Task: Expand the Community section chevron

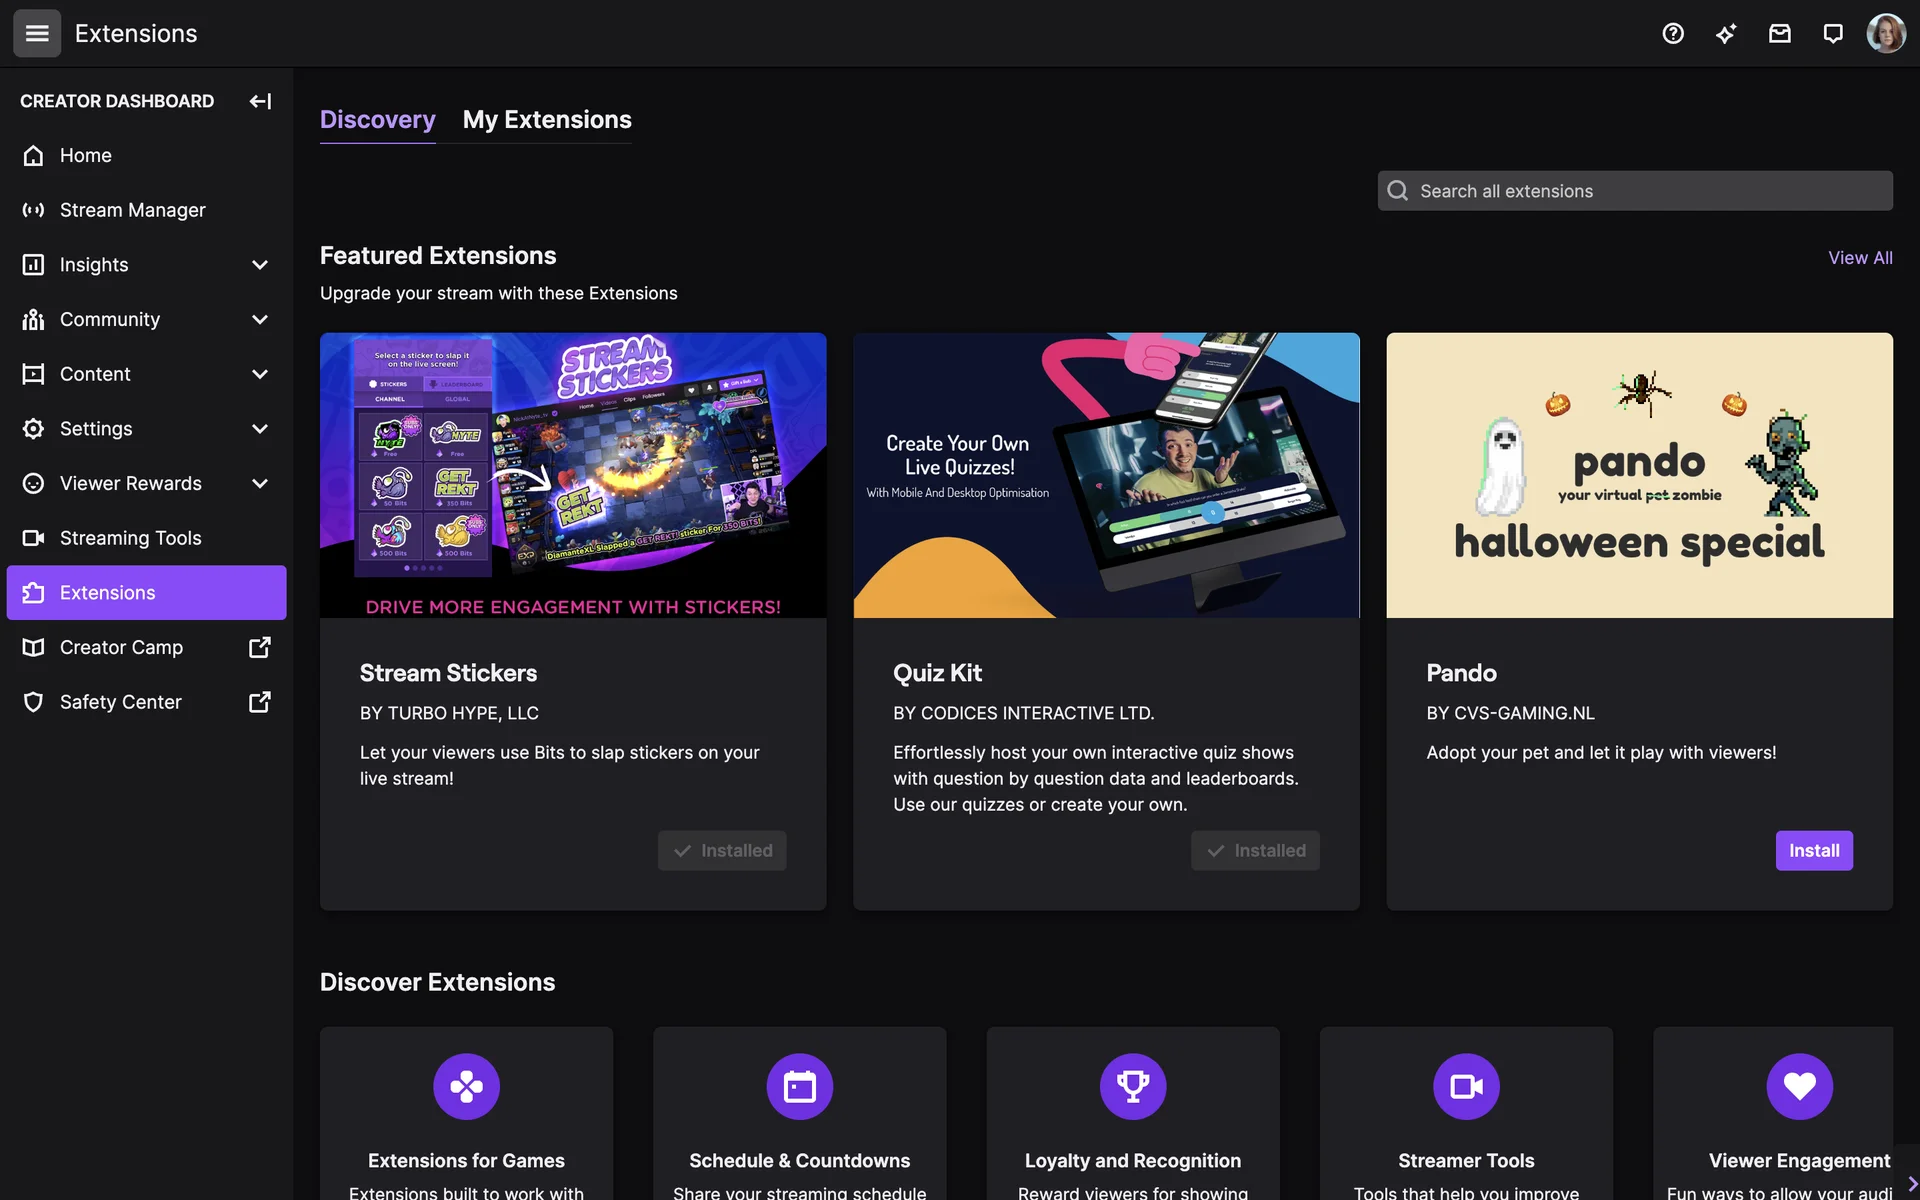Action: pyautogui.click(x=260, y=320)
